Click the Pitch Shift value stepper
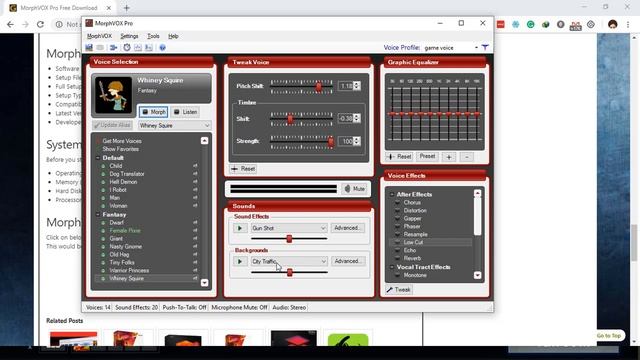The width and height of the screenshot is (640, 360). click(x=357, y=86)
